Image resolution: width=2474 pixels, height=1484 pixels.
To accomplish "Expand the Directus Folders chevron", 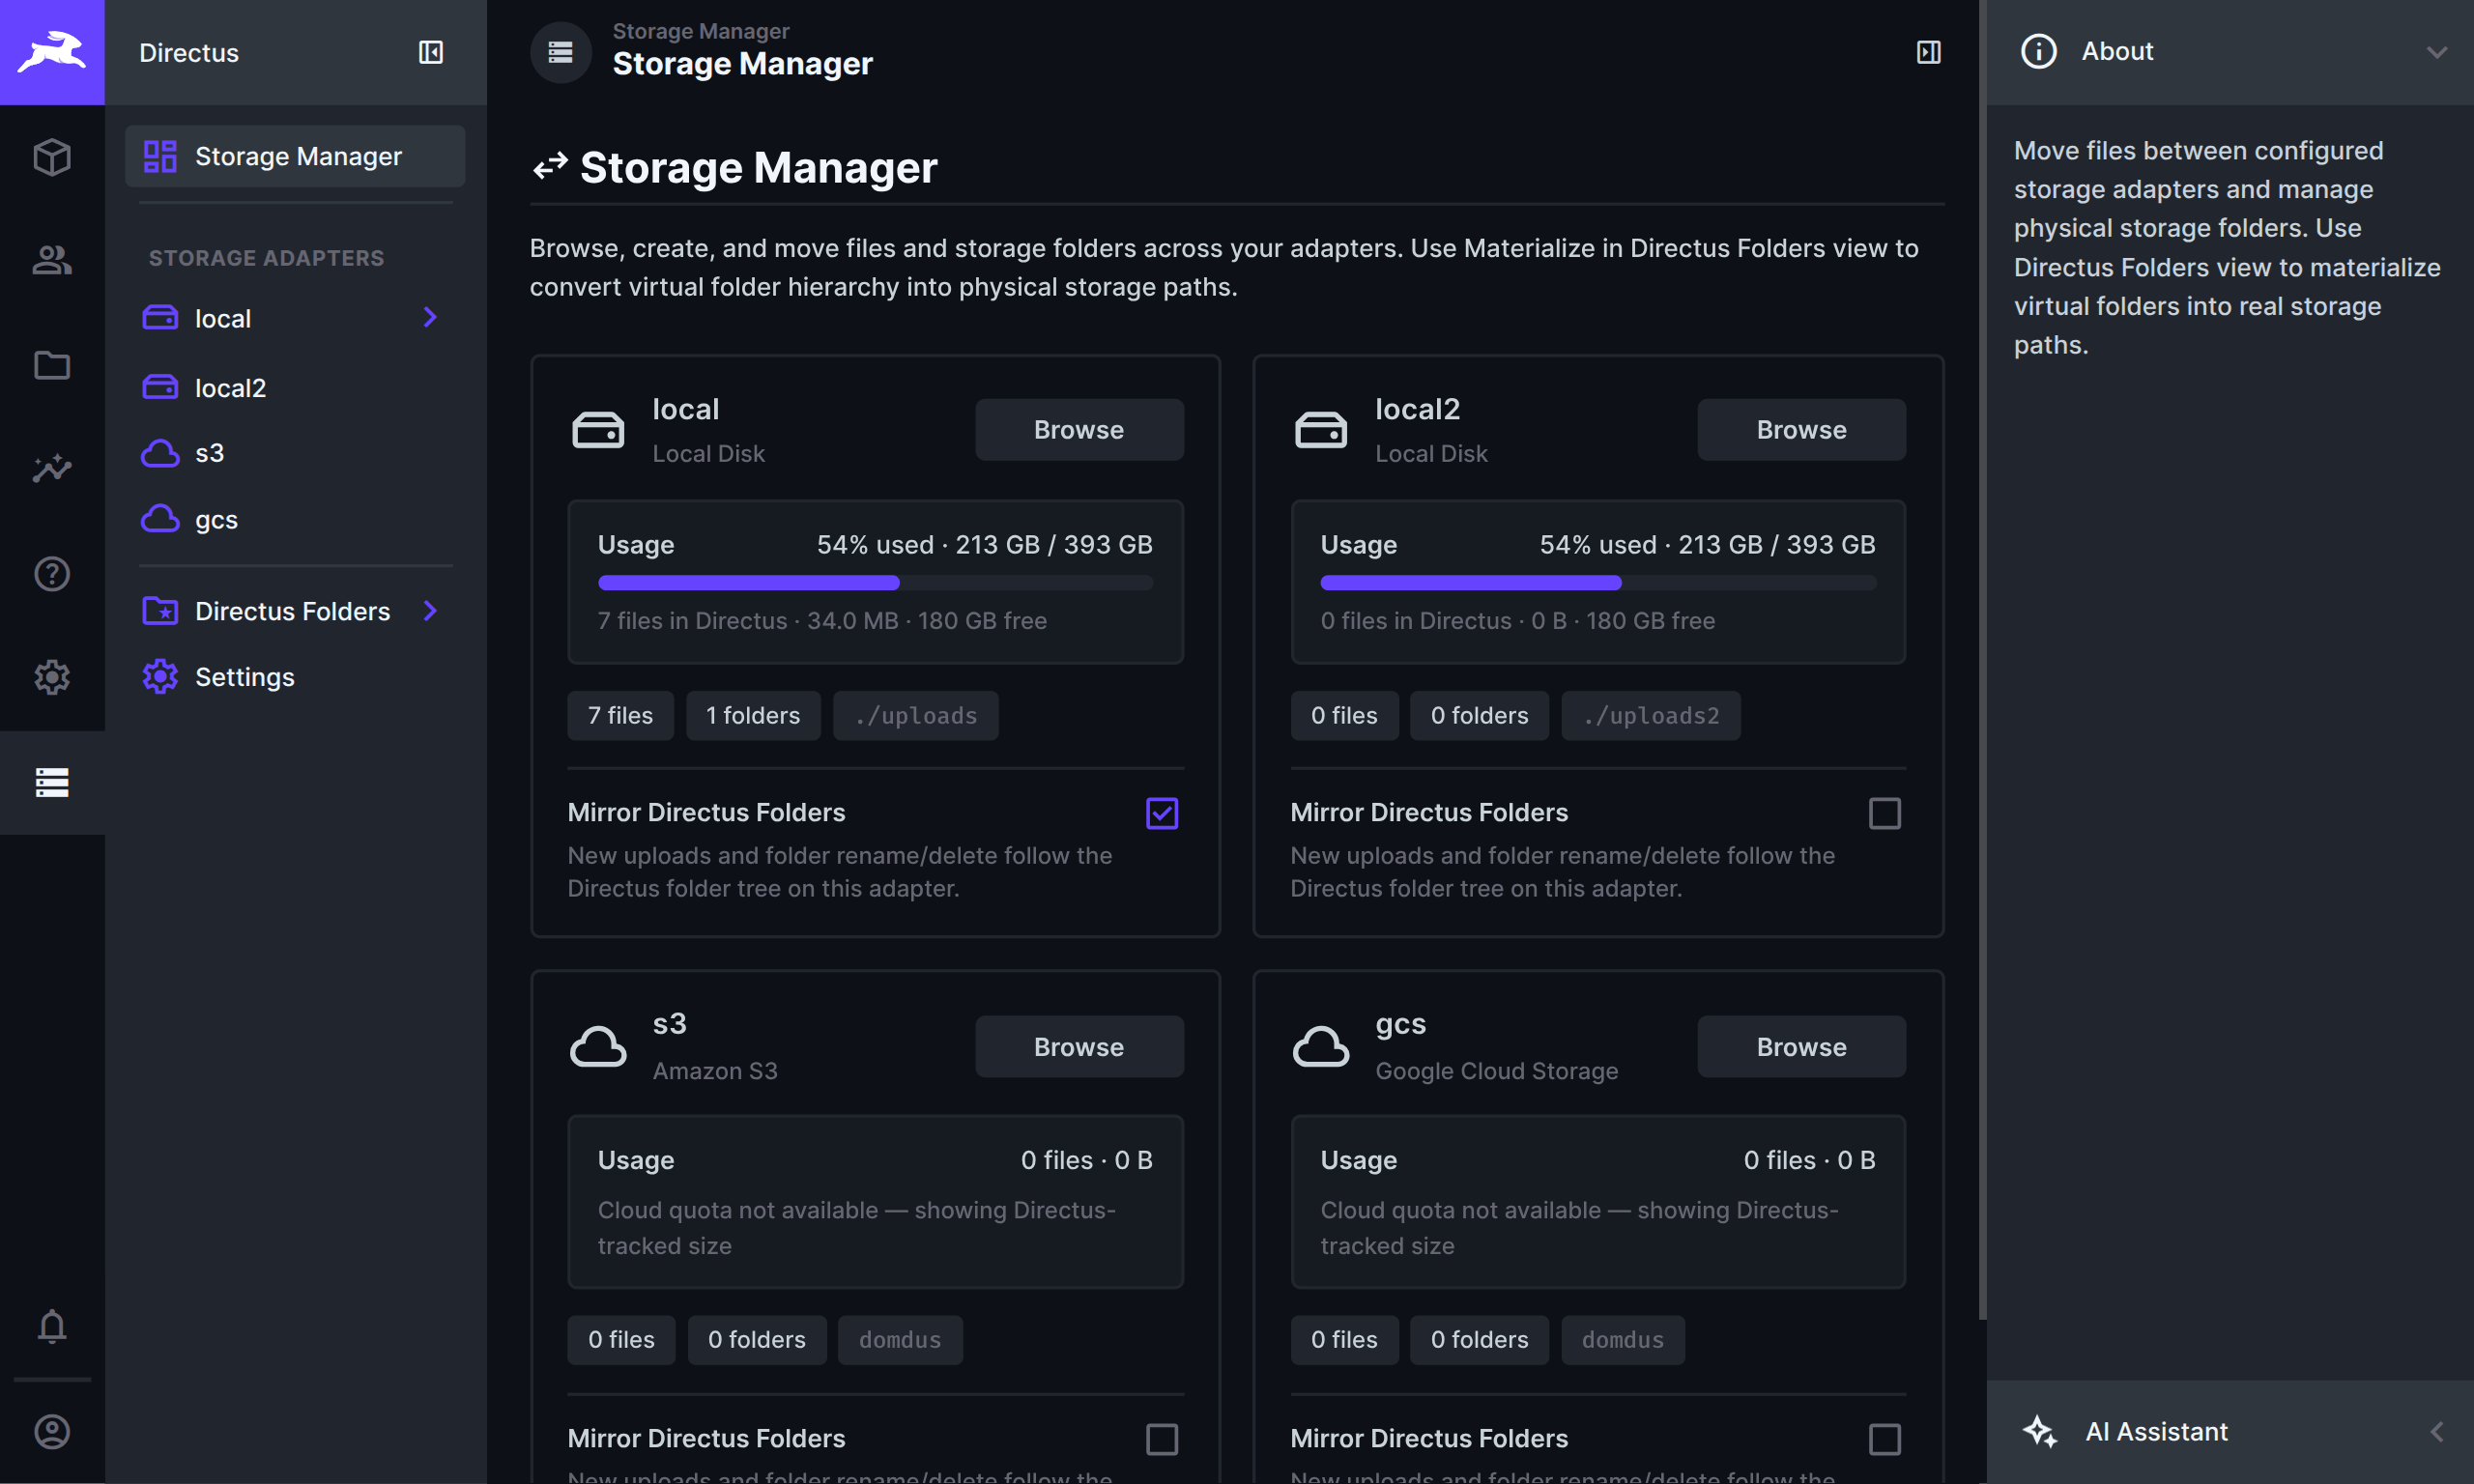I will tap(430, 610).
